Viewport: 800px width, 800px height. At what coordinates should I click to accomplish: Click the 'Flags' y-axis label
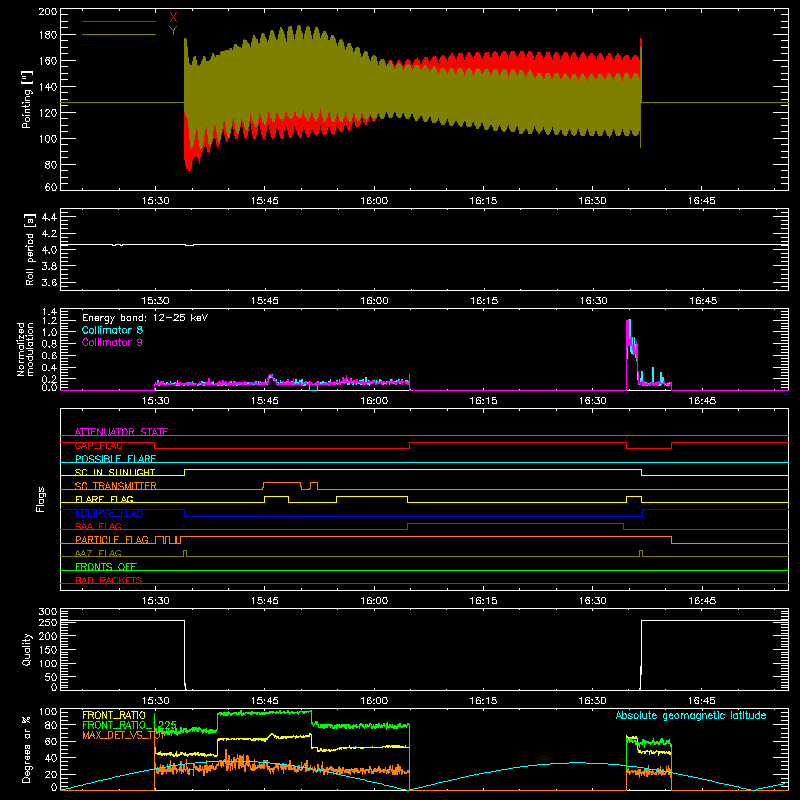pyautogui.click(x=40, y=499)
